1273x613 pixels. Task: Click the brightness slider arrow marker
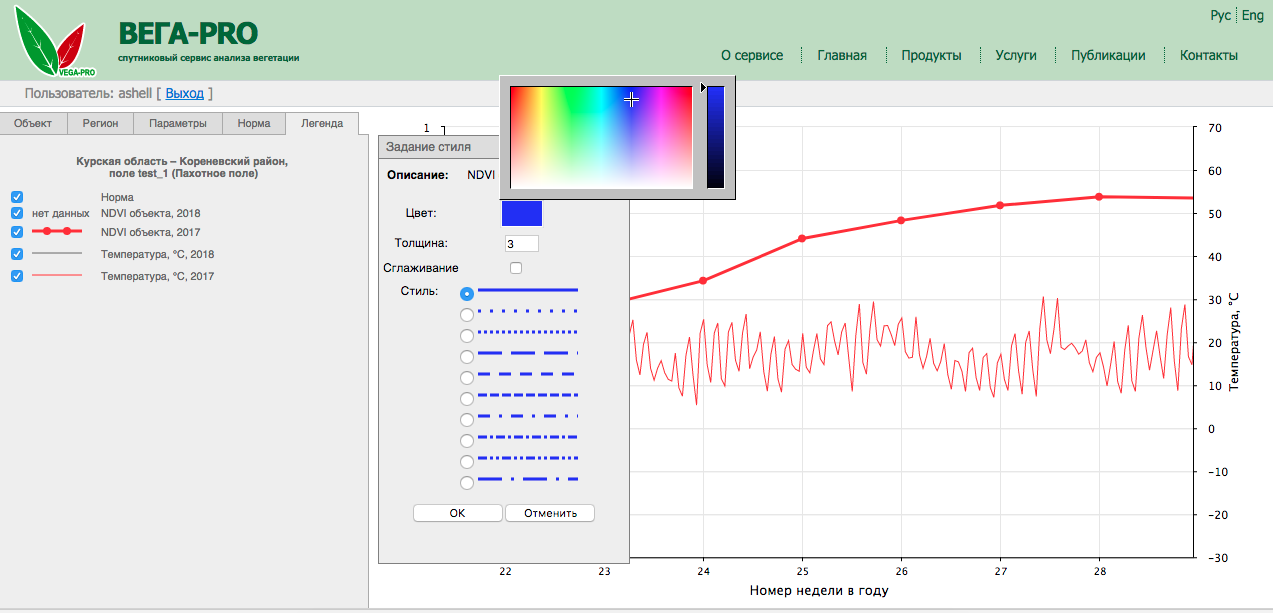click(x=703, y=89)
